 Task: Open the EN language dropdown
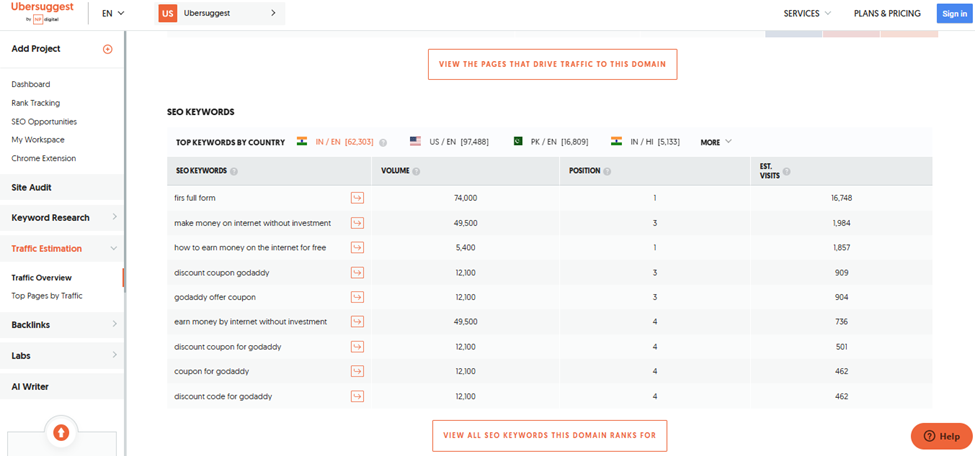pos(113,13)
